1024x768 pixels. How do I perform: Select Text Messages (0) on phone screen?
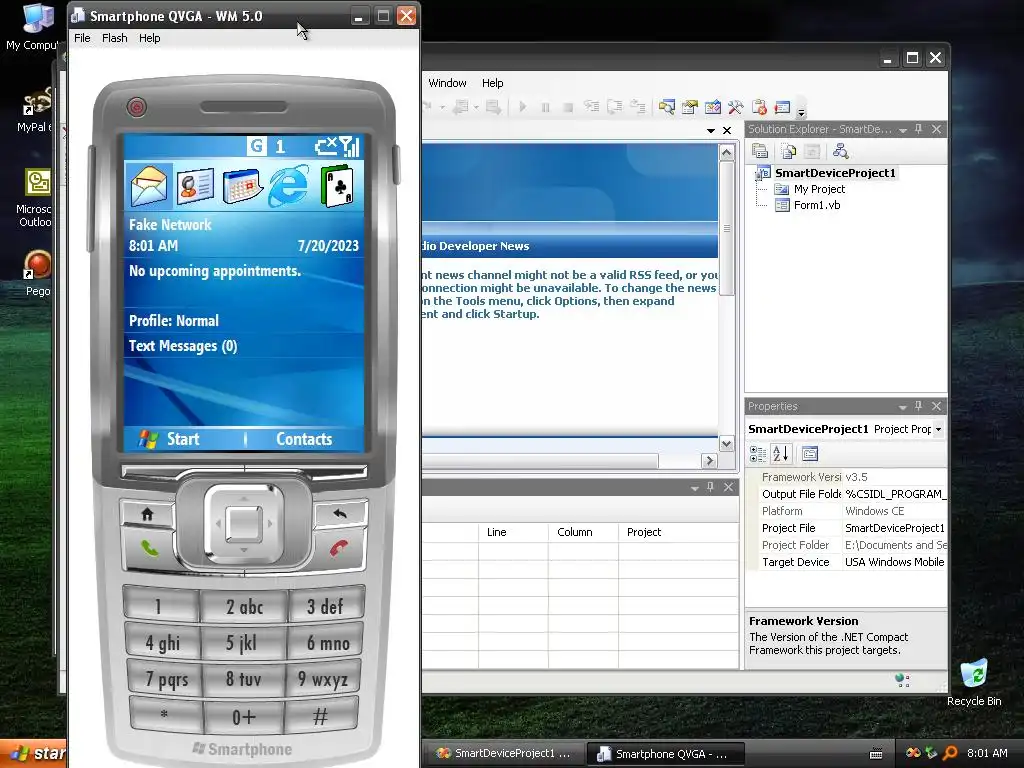(244, 346)
